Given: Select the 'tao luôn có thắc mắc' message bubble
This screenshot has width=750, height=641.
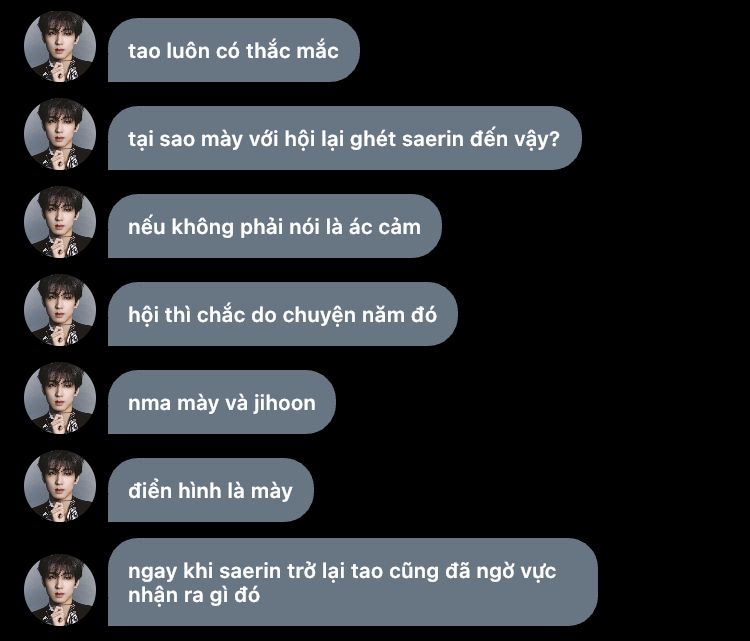Looking at the screenshot, I should [233, 50].
